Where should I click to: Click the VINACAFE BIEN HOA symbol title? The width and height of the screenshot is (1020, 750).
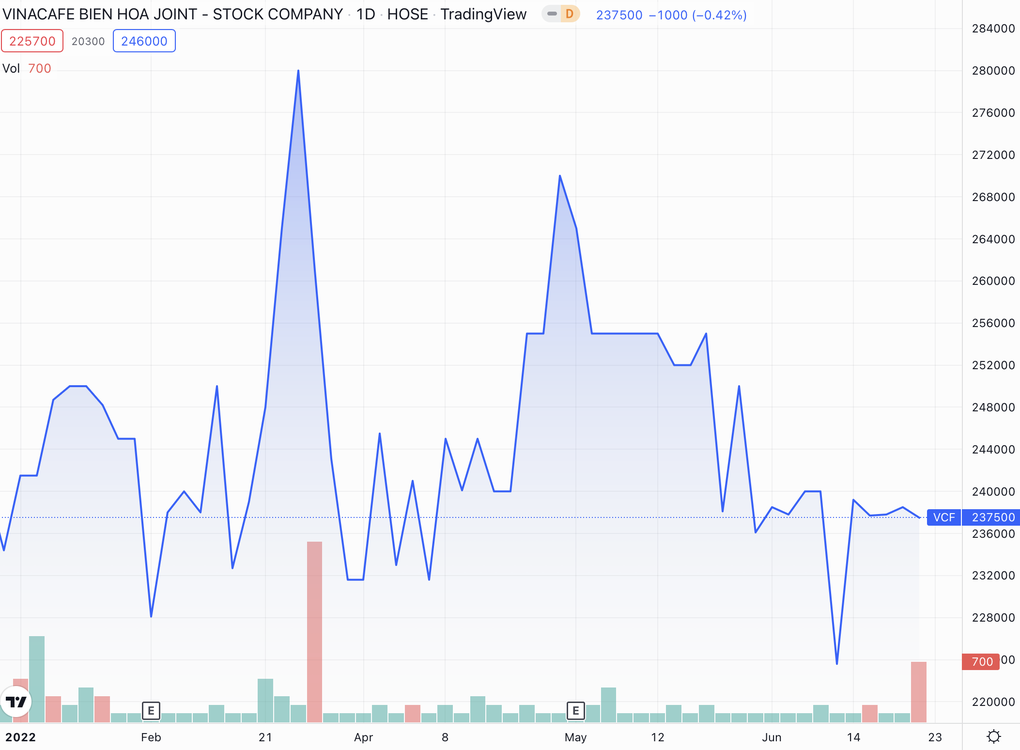point(172,14)
